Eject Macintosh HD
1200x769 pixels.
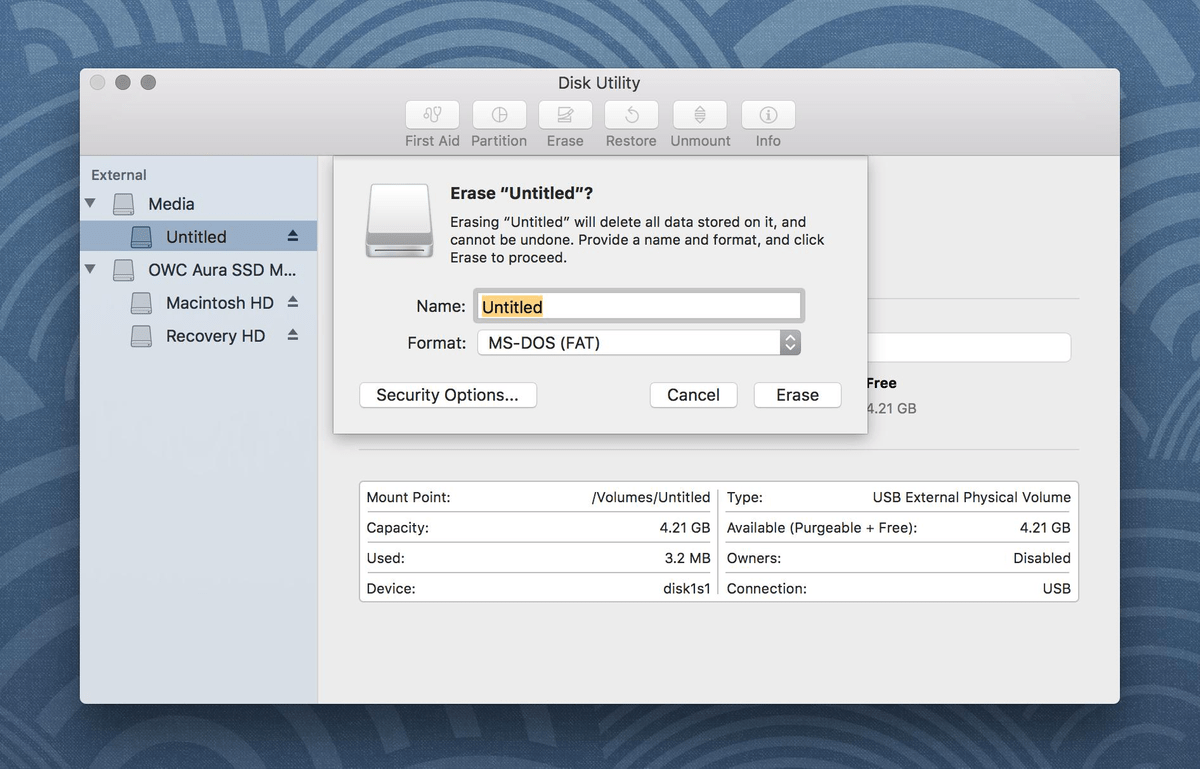292,302
